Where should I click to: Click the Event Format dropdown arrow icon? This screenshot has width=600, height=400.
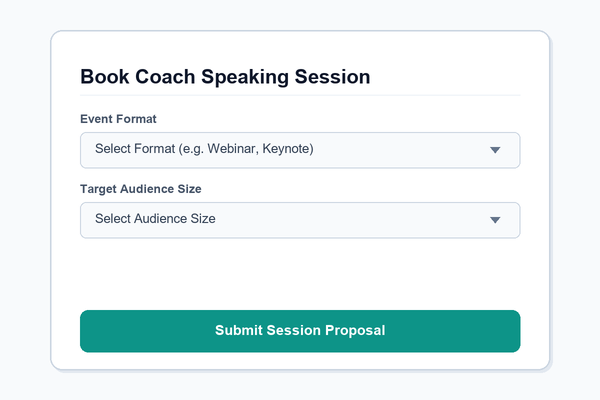tap(495, 150)
